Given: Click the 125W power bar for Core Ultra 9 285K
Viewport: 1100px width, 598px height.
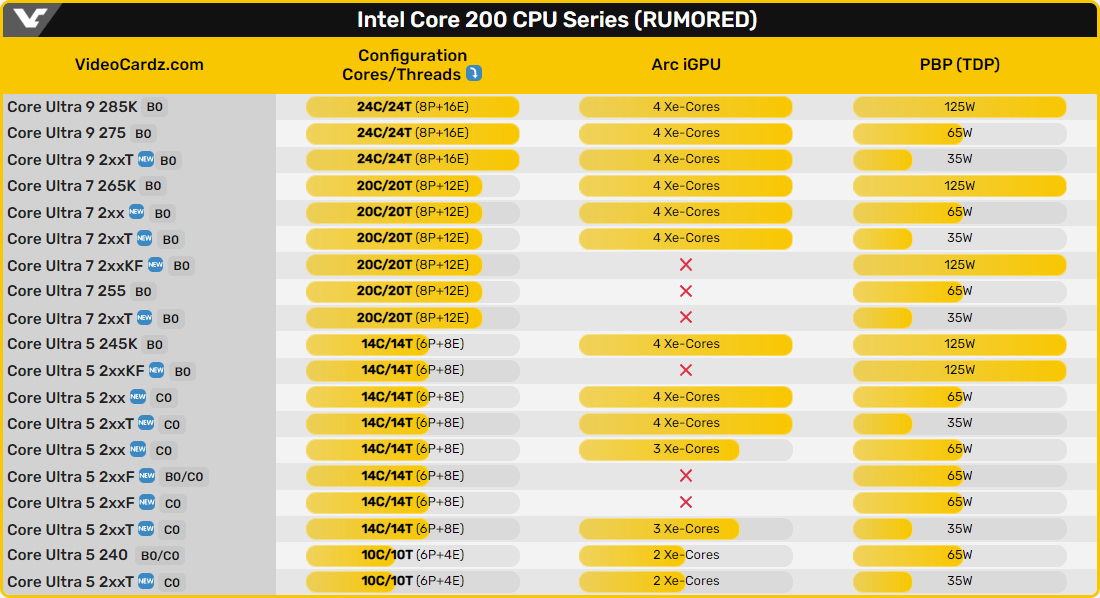Looking at the screenshot, I should 959,107.
